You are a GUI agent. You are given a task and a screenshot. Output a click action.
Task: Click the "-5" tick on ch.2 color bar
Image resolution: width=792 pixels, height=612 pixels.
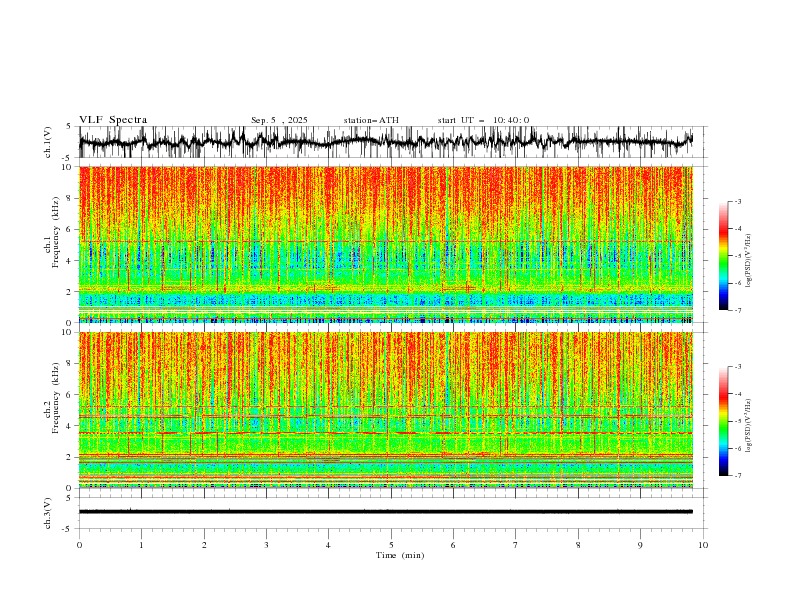click(737, 421)
